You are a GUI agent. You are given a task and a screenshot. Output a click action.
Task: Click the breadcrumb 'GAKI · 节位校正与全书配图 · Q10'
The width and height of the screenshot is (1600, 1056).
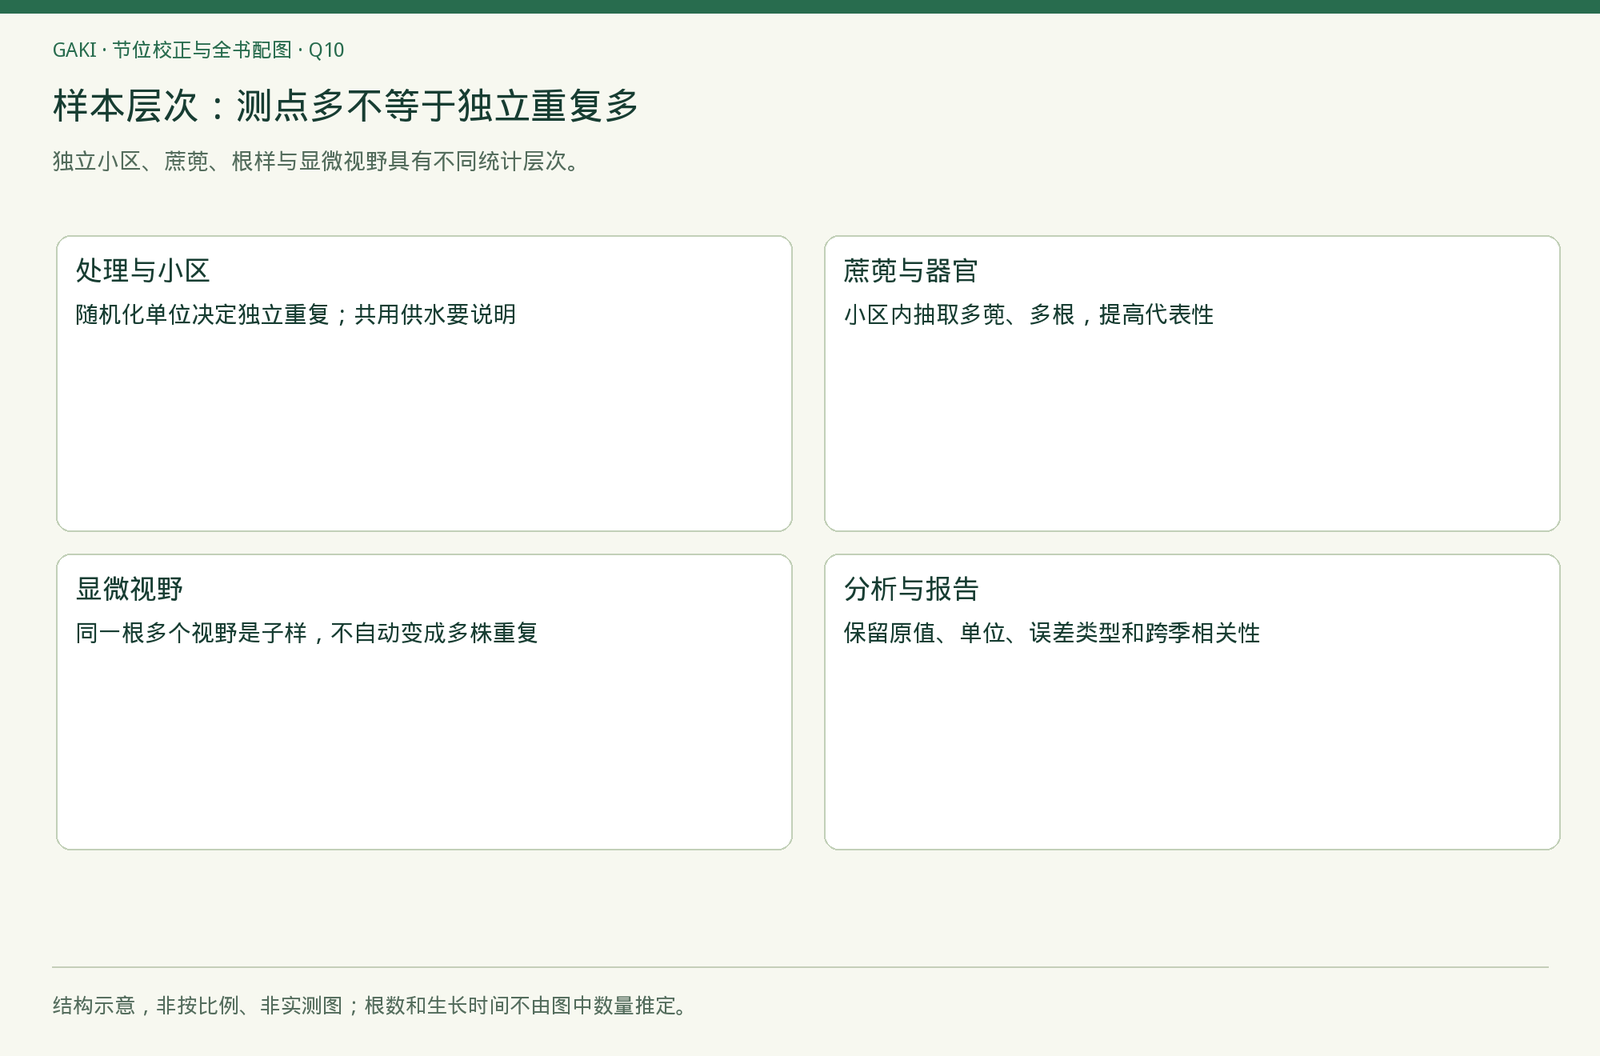tap(198, 50)
